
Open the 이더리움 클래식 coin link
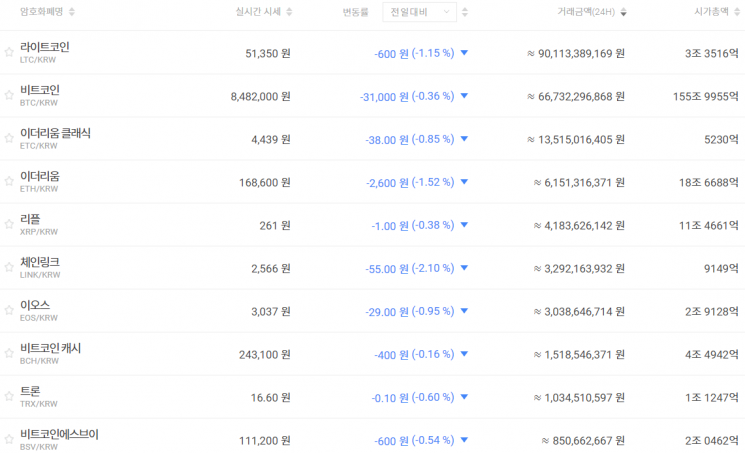point(55,133)
